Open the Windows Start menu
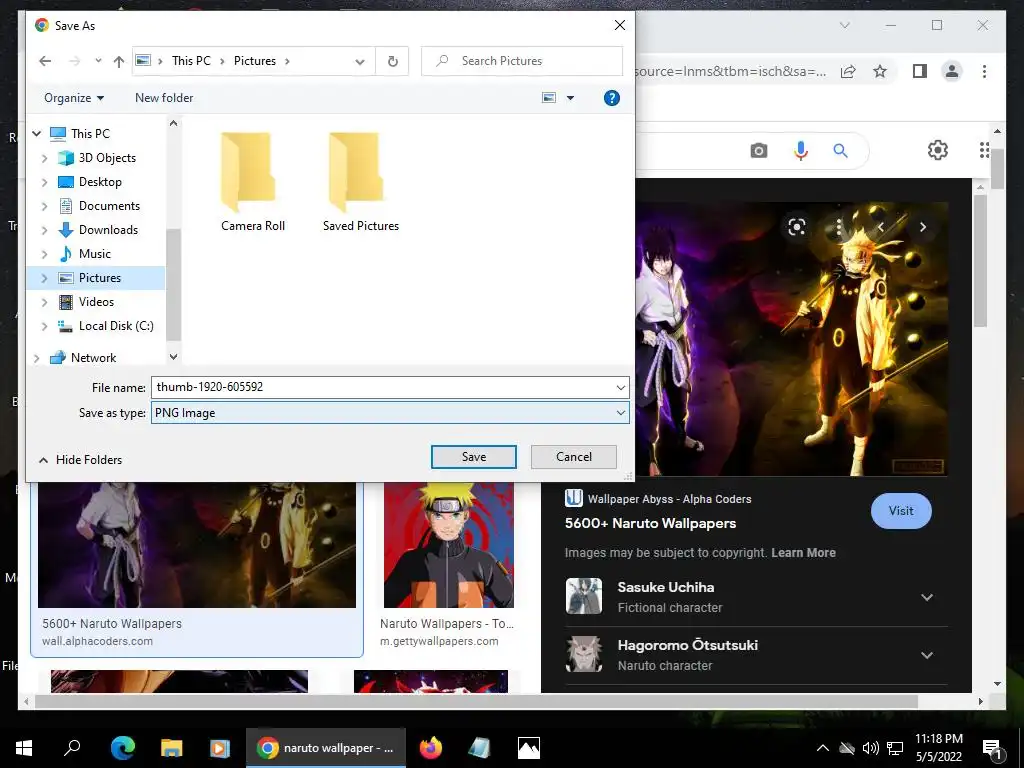This screenshot has width=1024, height=768. (x=24, y=748)
